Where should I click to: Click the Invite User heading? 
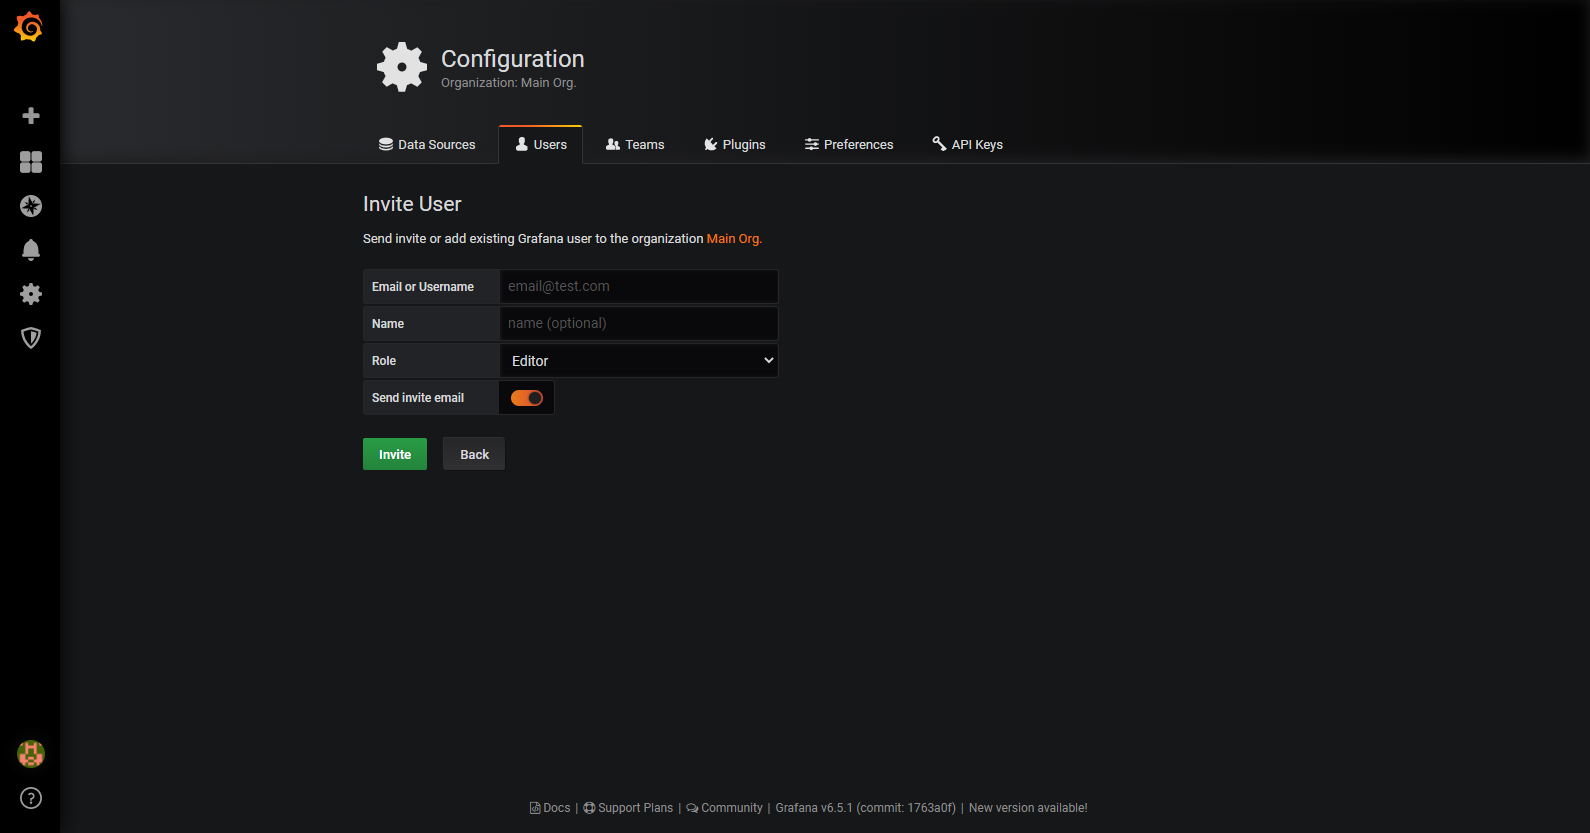coord(412,204)
